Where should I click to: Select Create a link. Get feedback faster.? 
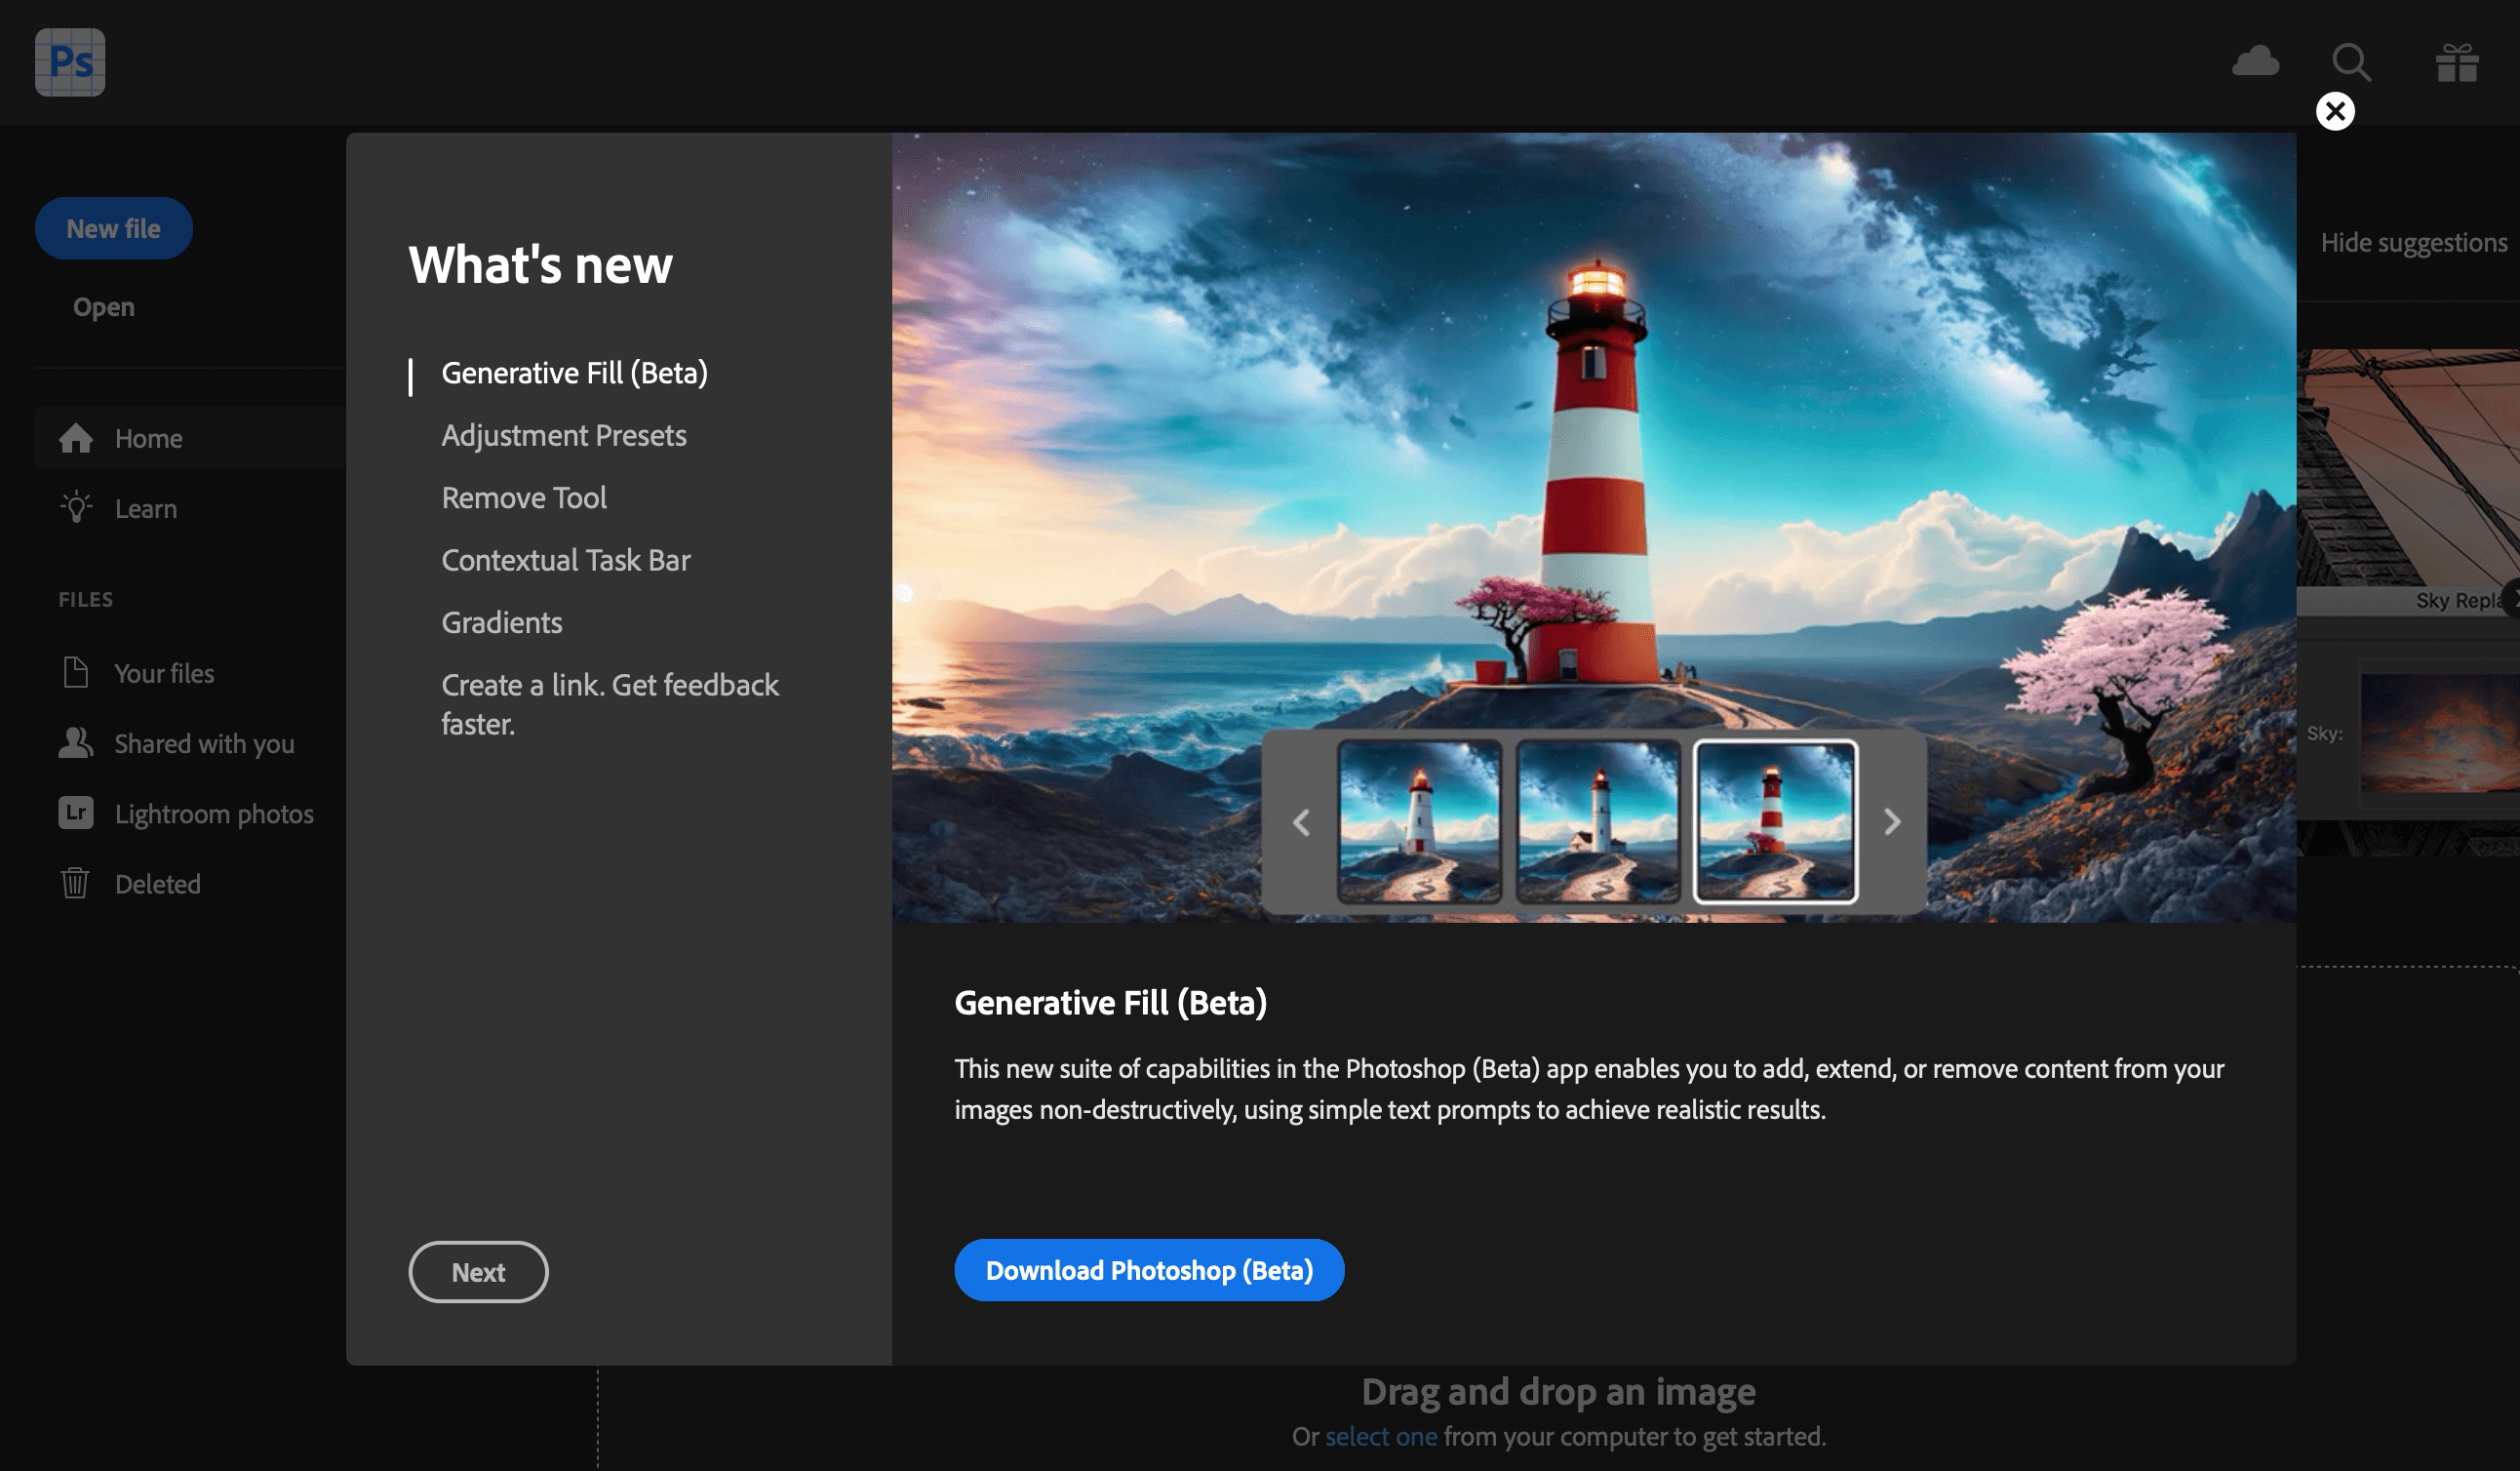pyautogui.click(x=610, y=704)
